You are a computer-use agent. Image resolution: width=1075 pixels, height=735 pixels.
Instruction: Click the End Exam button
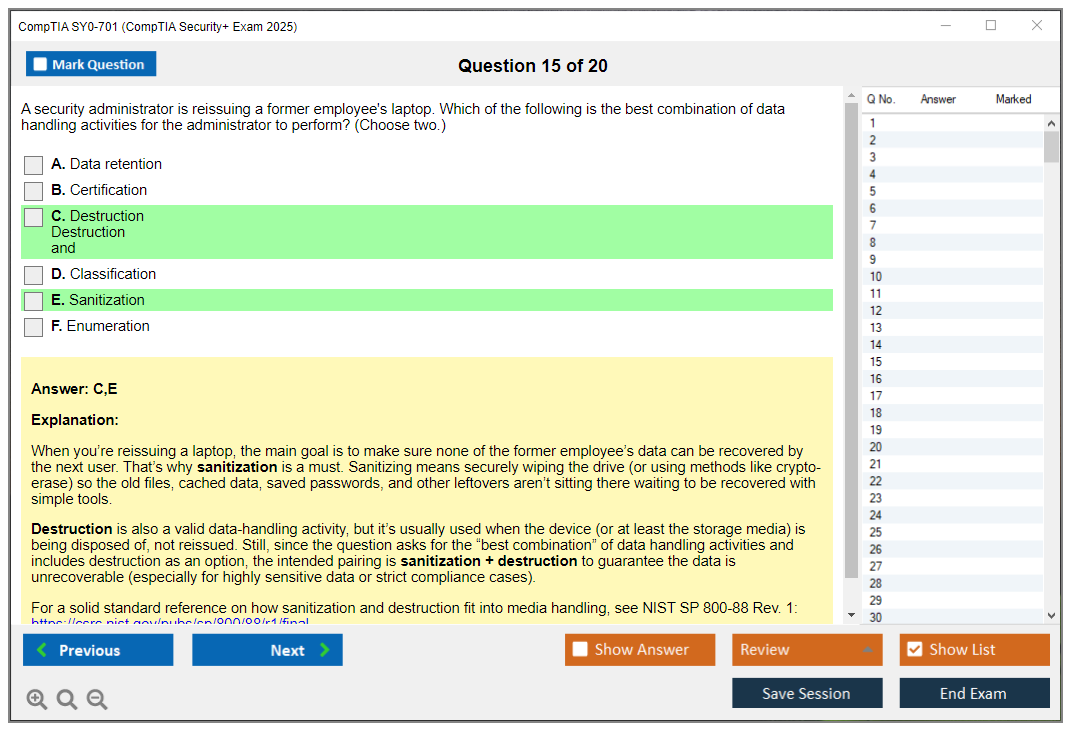coord(974,693)
